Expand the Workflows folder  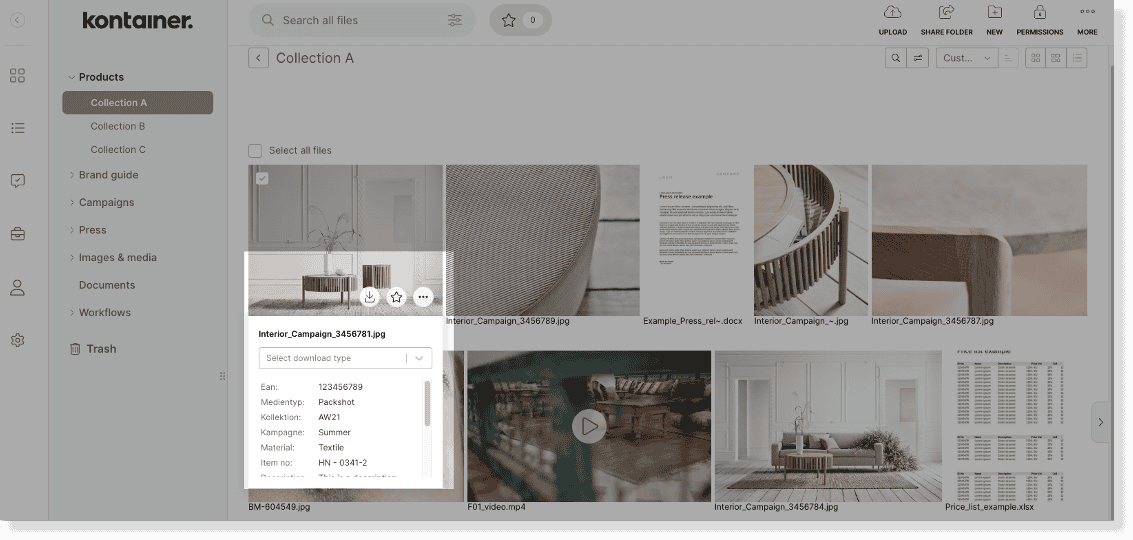pos(72,312)
